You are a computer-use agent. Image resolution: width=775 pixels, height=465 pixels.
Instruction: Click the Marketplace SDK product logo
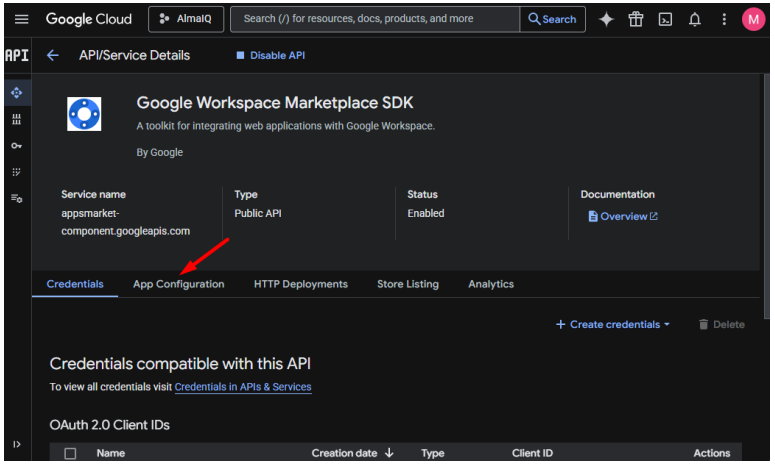point(84,114)
